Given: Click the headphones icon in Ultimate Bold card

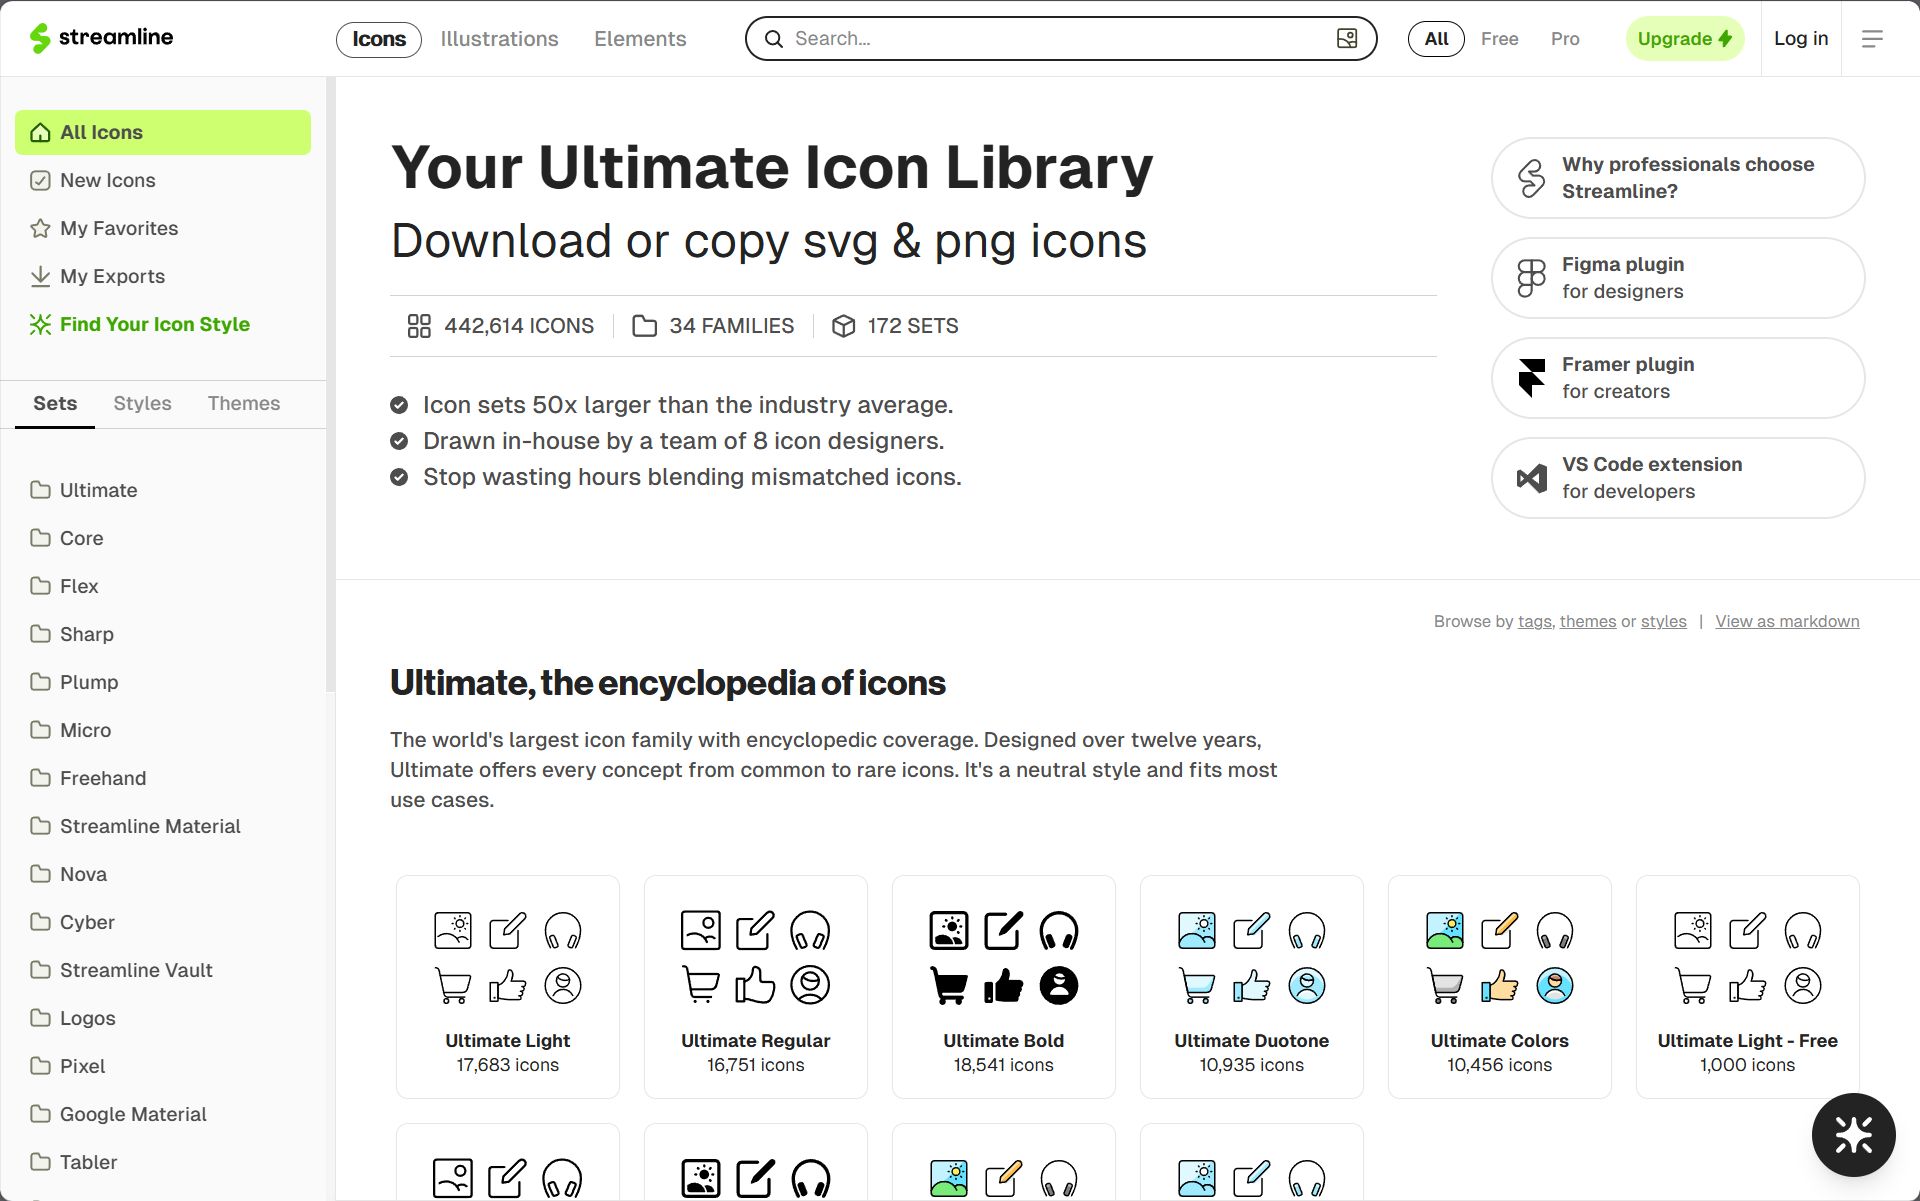Looking at the screenshot, I should click(x=1058, y=931).
